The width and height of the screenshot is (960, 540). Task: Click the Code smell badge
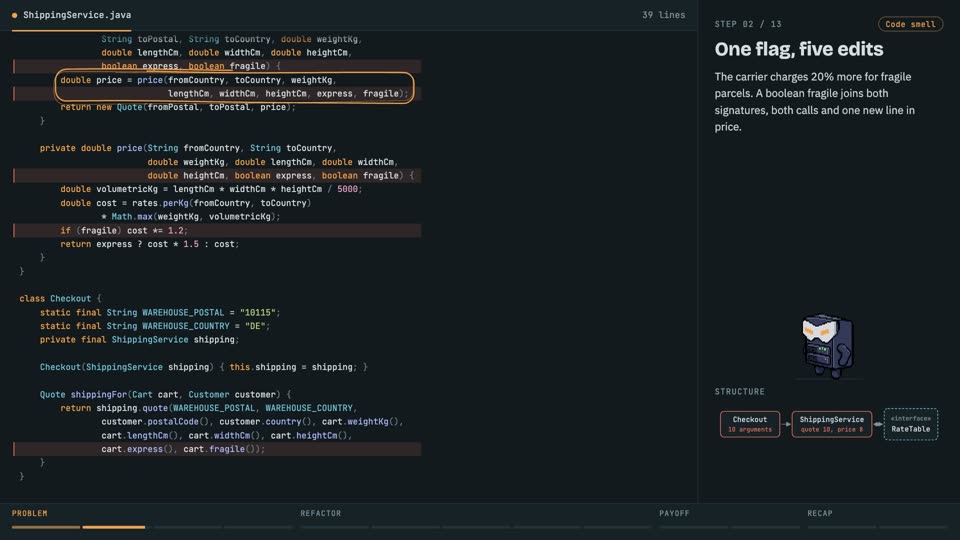(x=910, y=24)
